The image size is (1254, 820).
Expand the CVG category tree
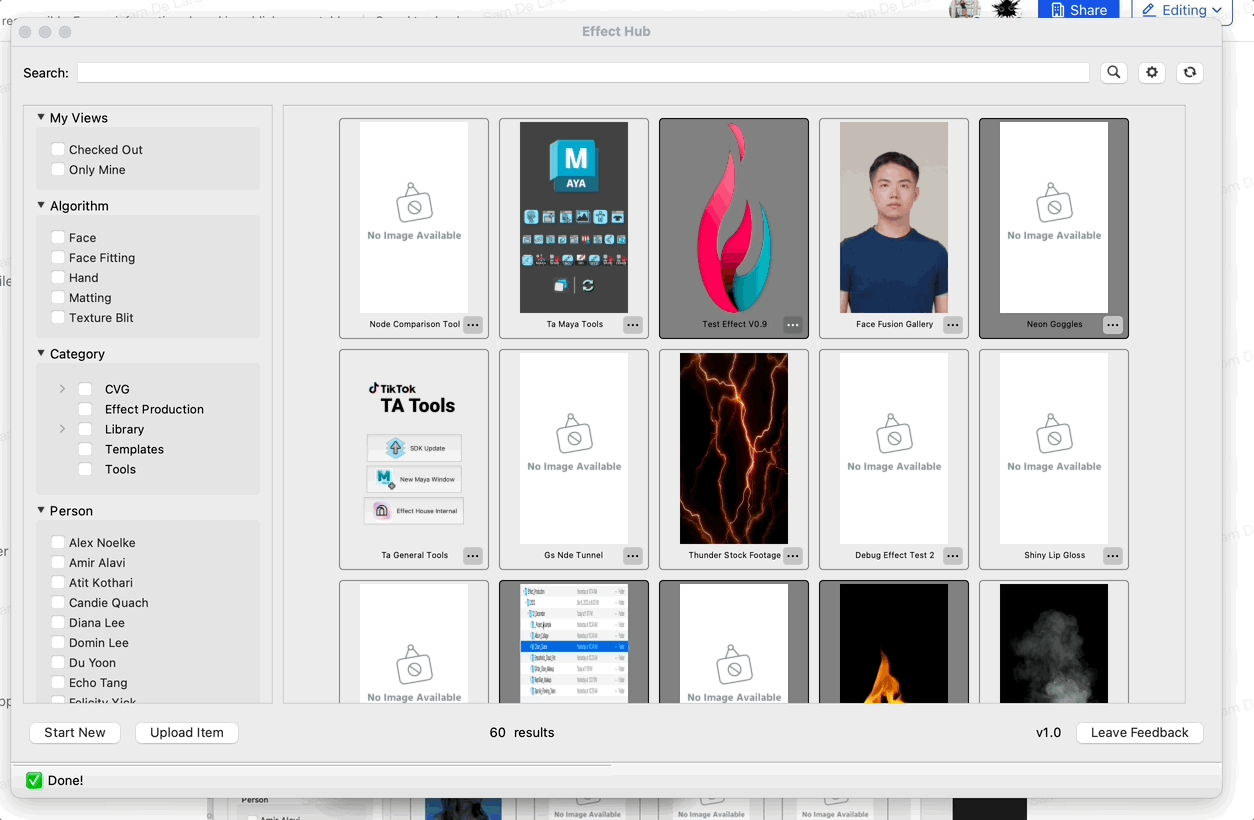coord(62,389)
